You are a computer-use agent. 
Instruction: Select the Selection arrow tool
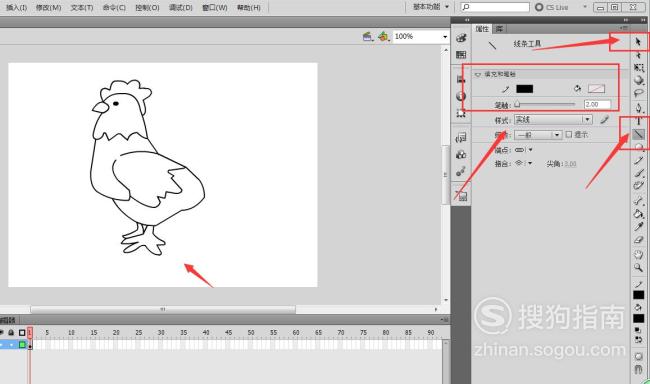(638, 41)
